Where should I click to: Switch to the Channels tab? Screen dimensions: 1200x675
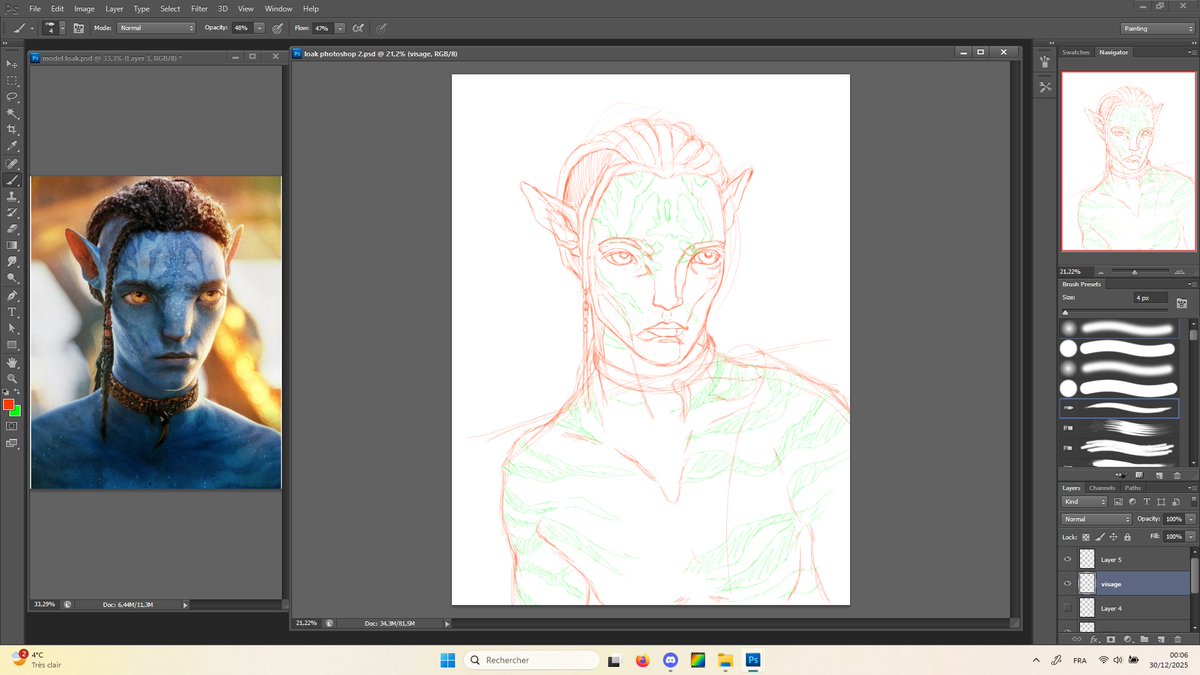[x=1103, y=488]
